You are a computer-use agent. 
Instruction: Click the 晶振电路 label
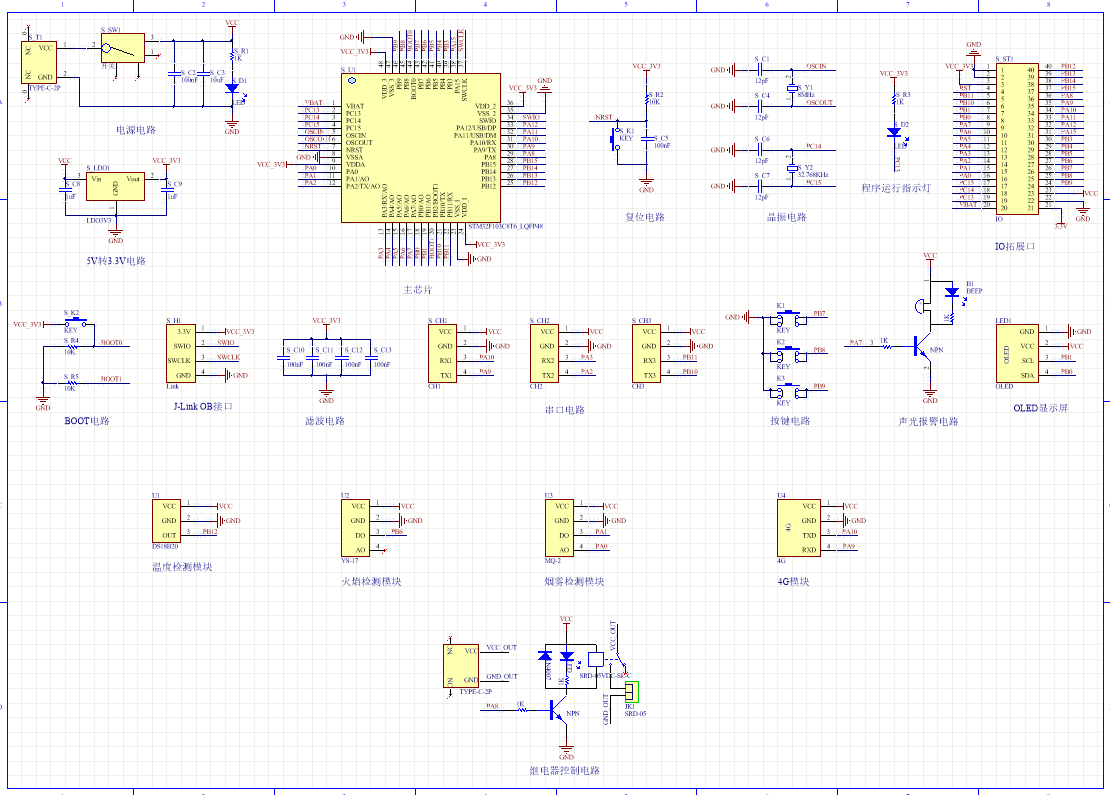[x=787, y=217]
